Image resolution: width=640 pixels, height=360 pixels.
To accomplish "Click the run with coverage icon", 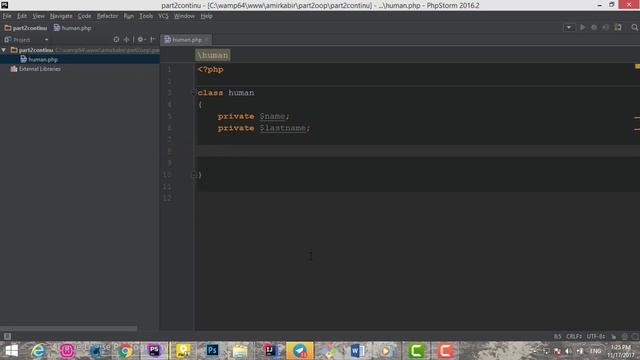I will [606, 27].
